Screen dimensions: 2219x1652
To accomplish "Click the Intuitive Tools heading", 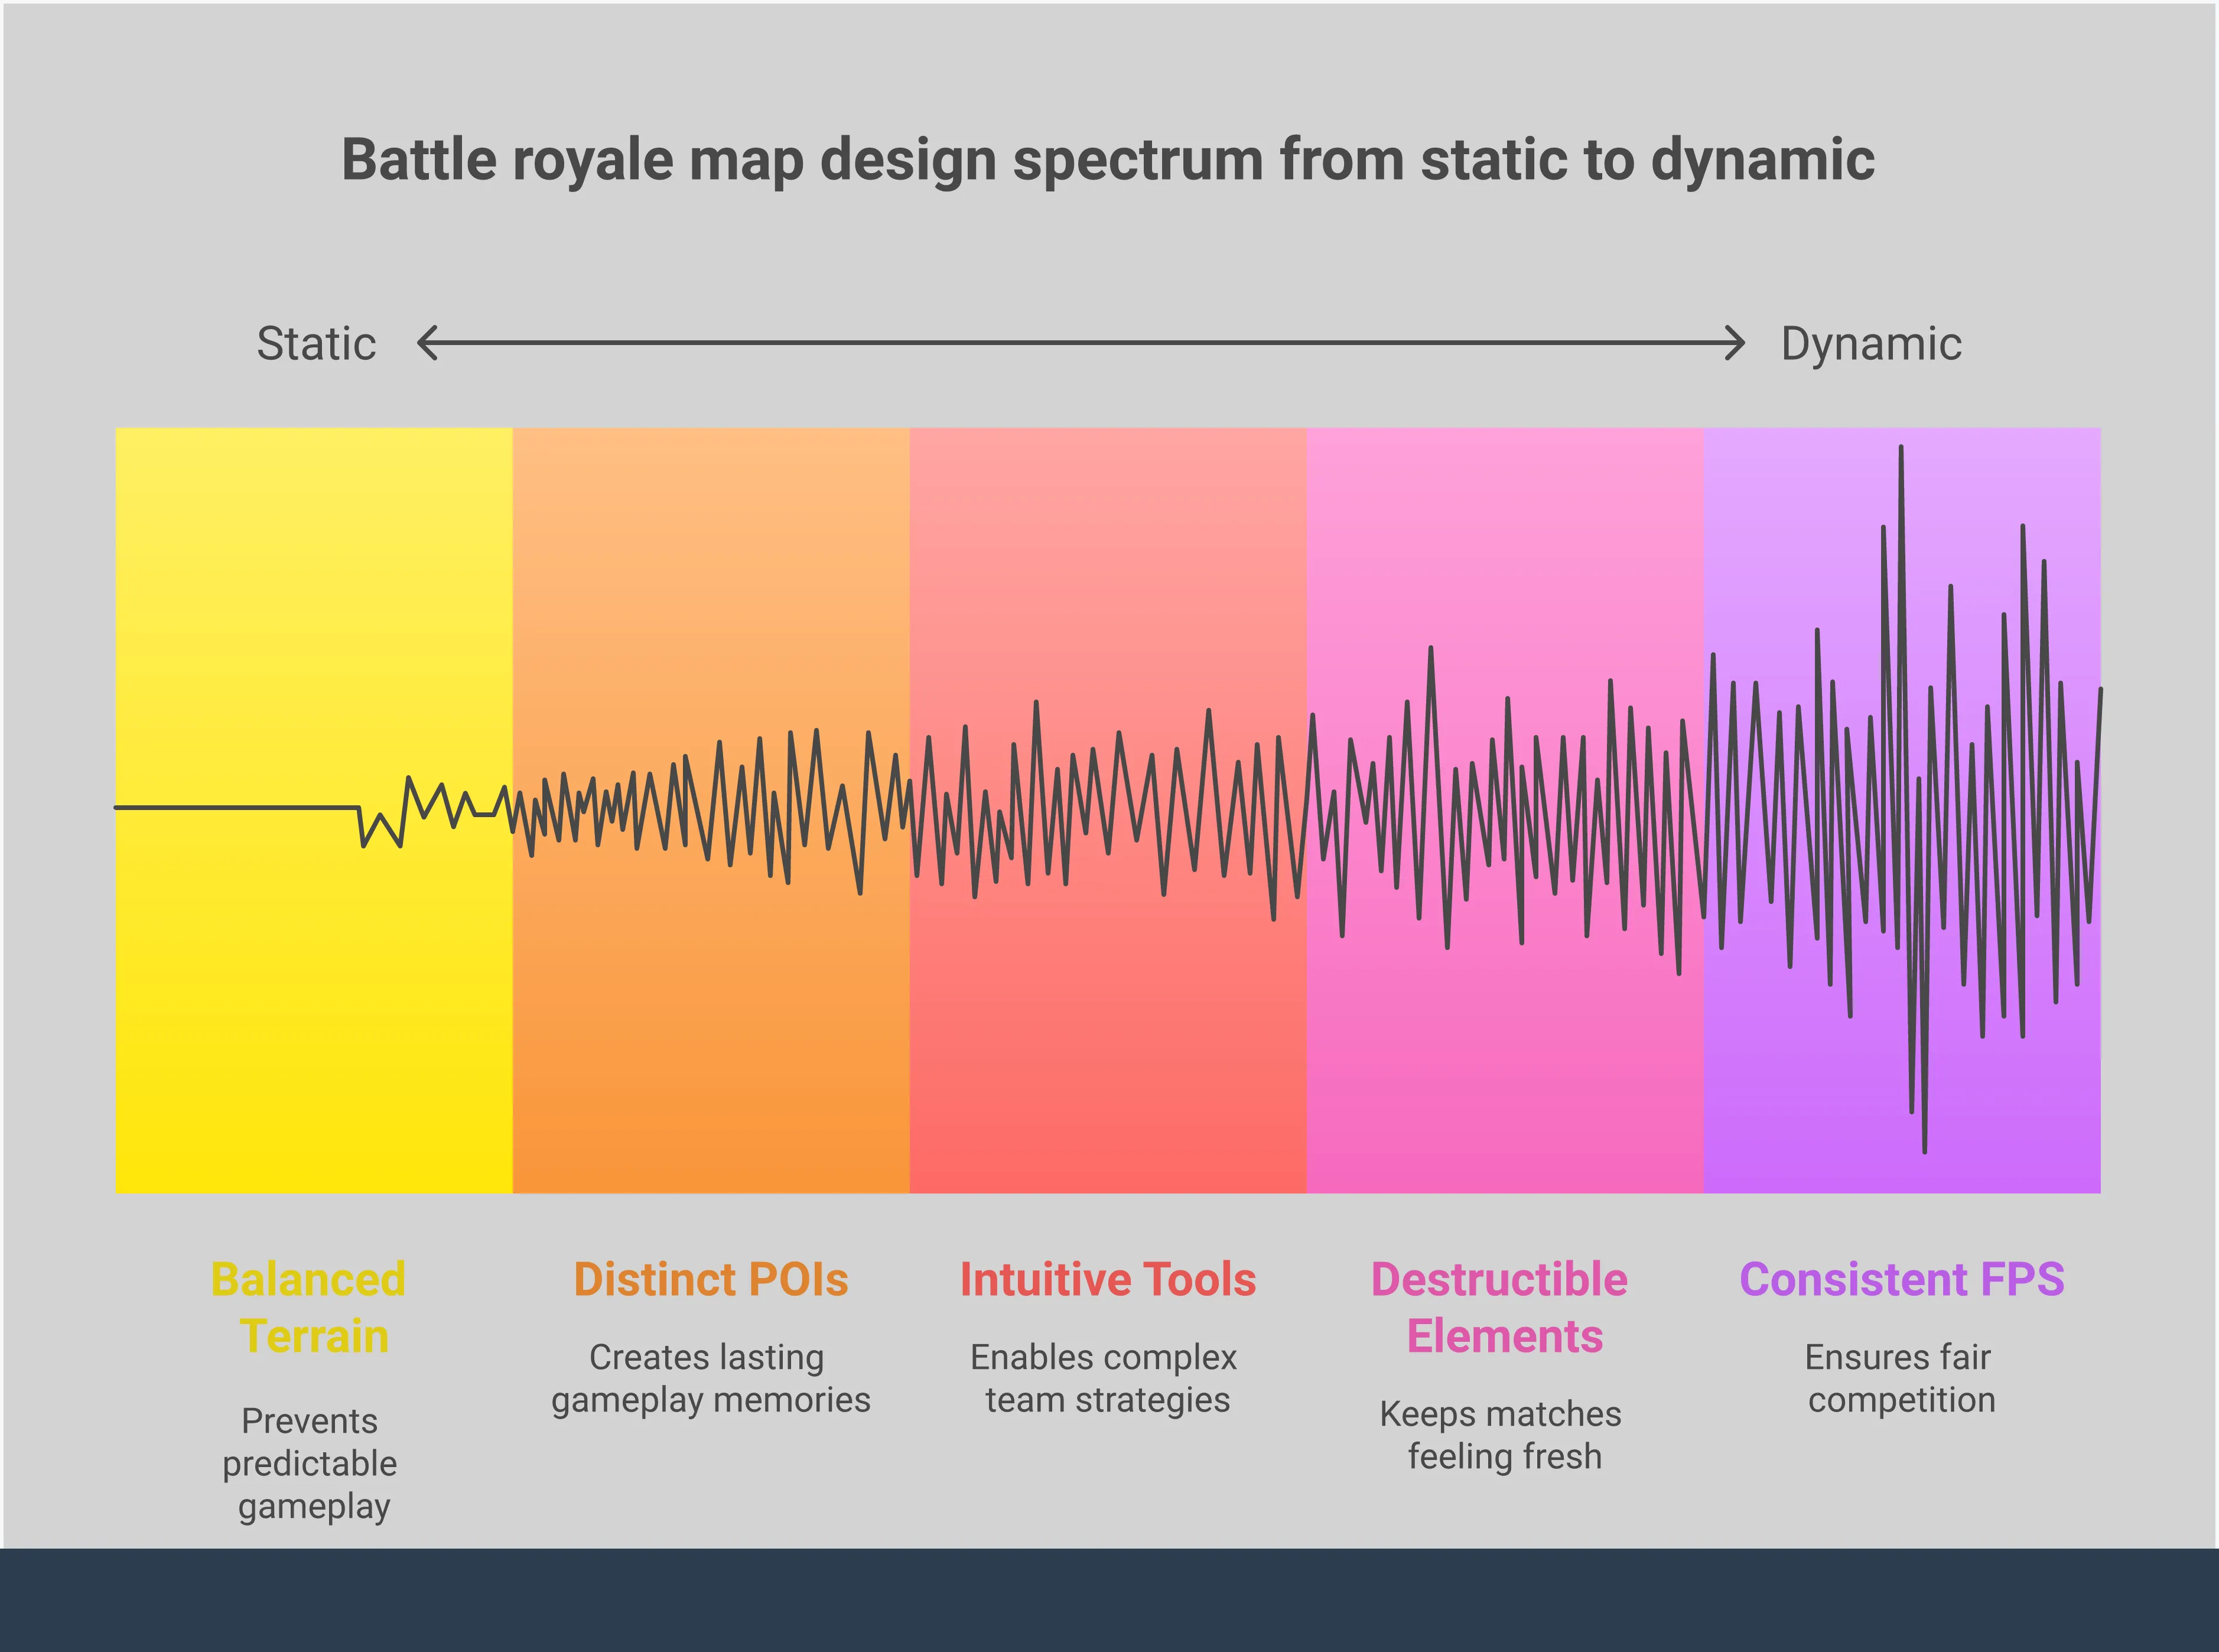I will pyautogui.click(x=1107, y=1280).
